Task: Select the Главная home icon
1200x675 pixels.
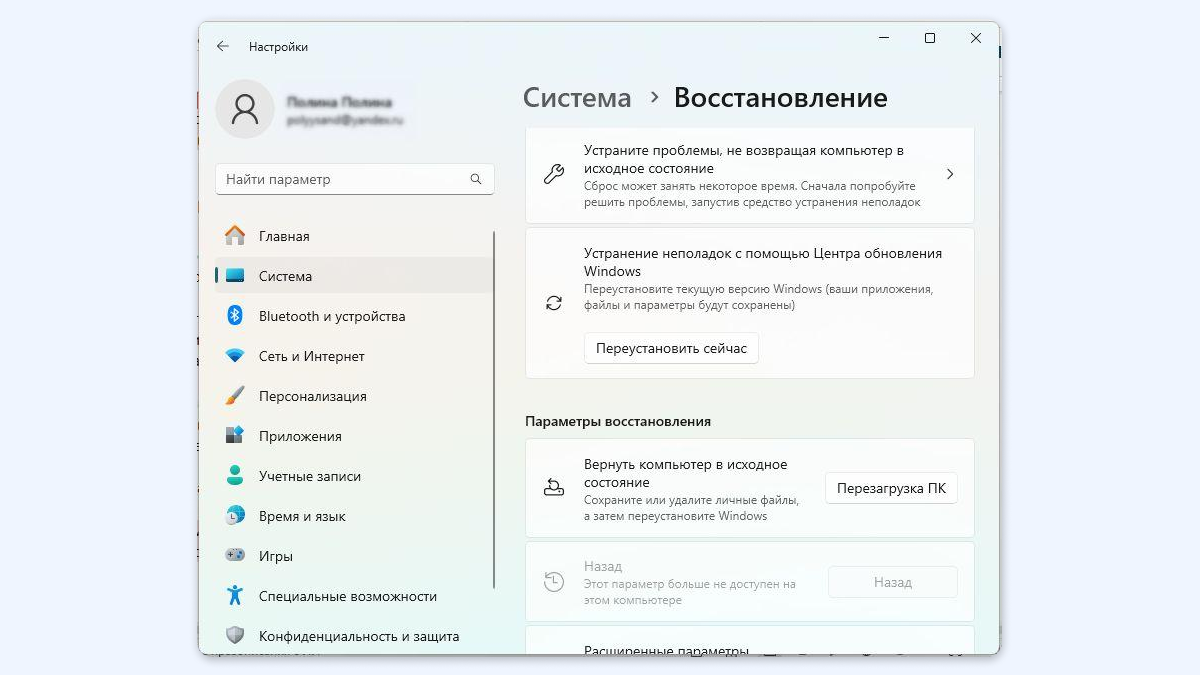Action: point(235,236)
